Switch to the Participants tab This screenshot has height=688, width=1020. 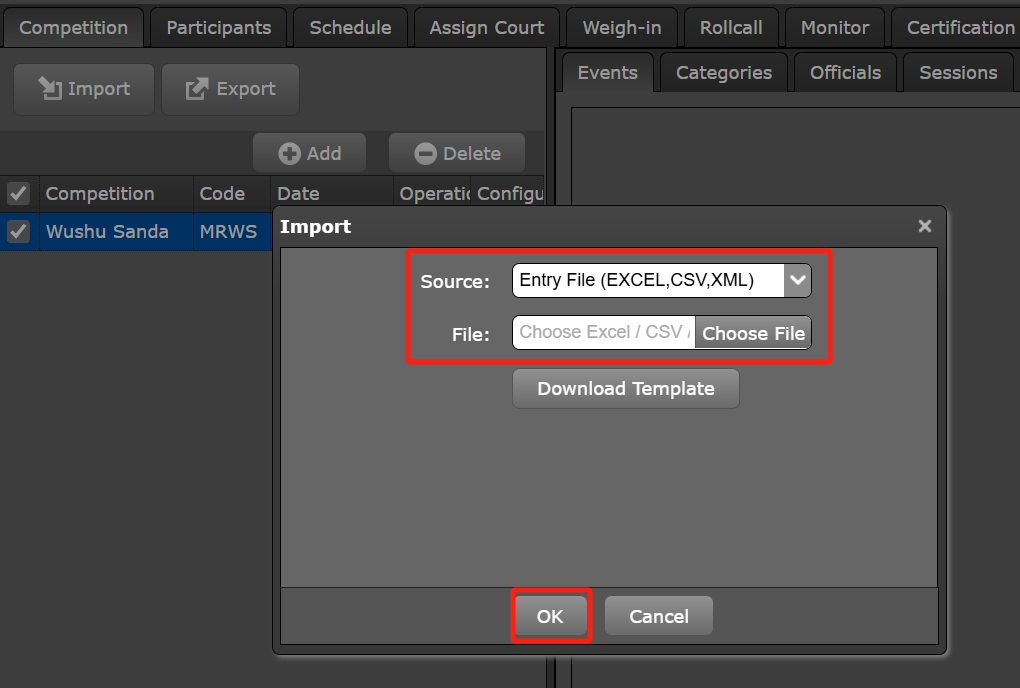click(218, 28)
